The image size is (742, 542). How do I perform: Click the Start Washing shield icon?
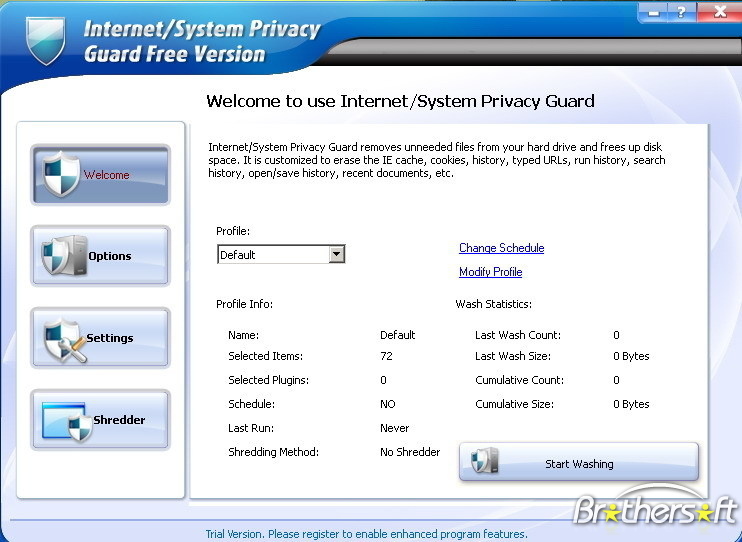coord(485,461)
